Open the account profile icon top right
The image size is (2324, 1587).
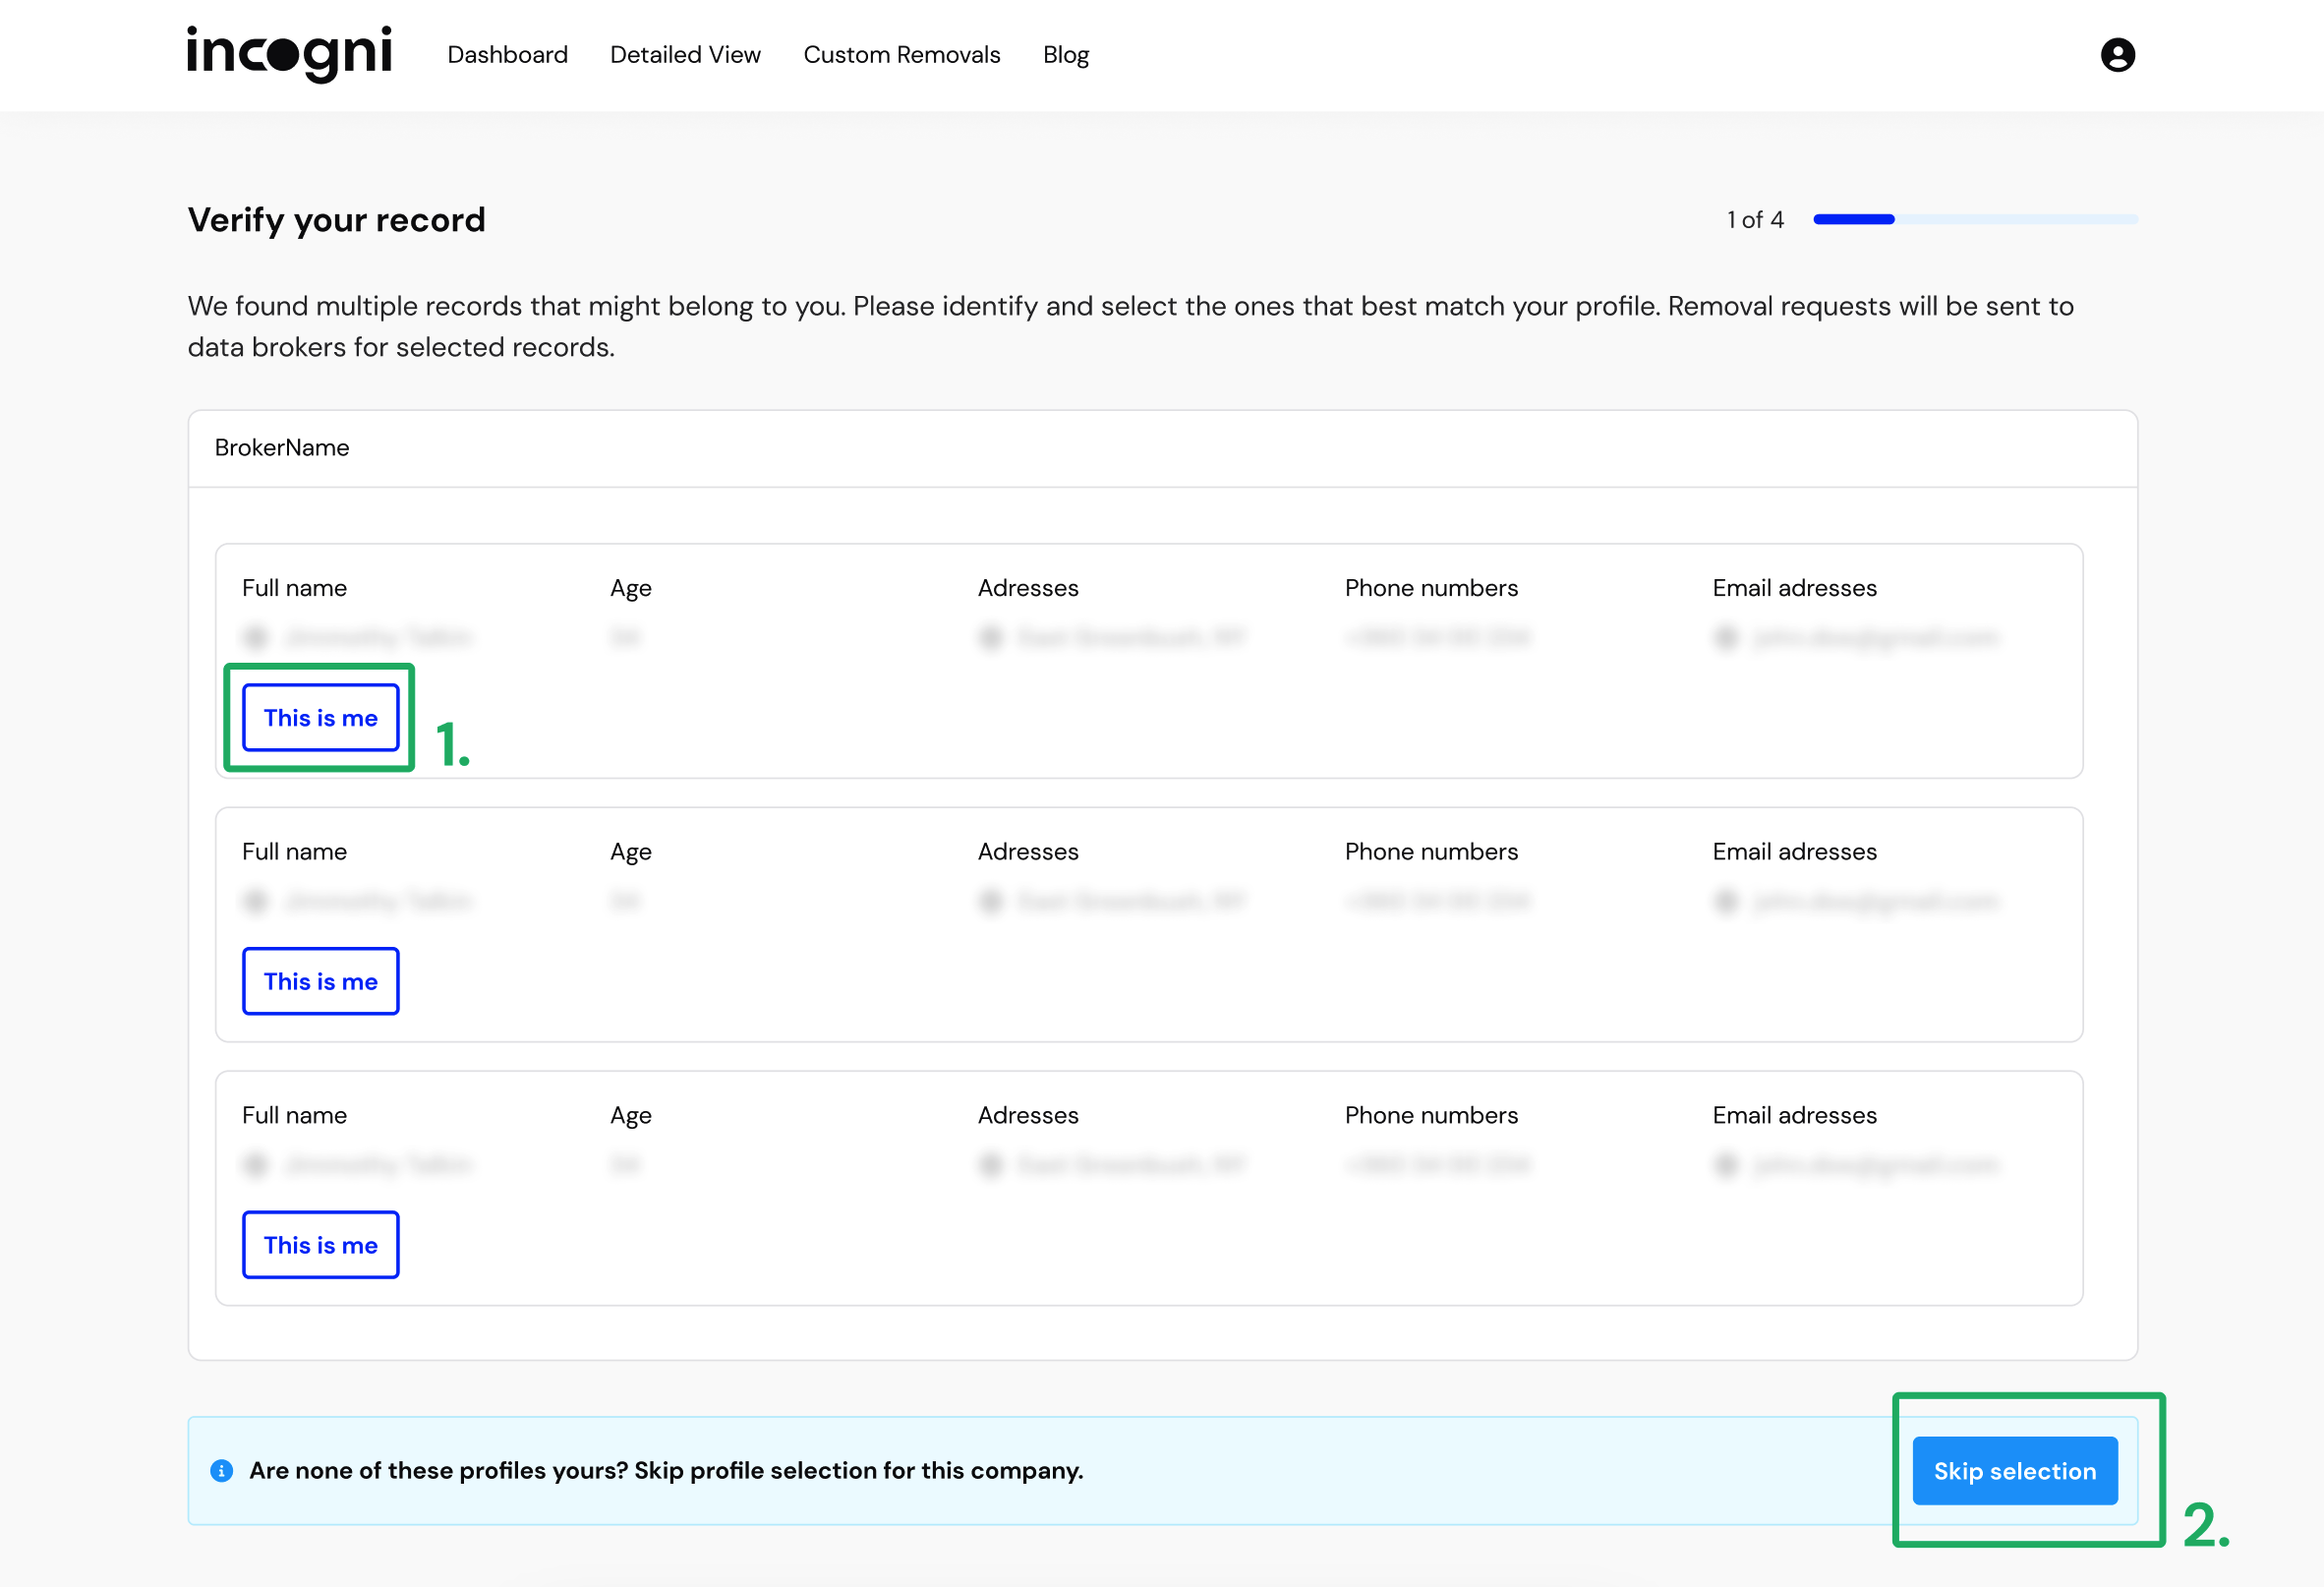[2118, 55]
